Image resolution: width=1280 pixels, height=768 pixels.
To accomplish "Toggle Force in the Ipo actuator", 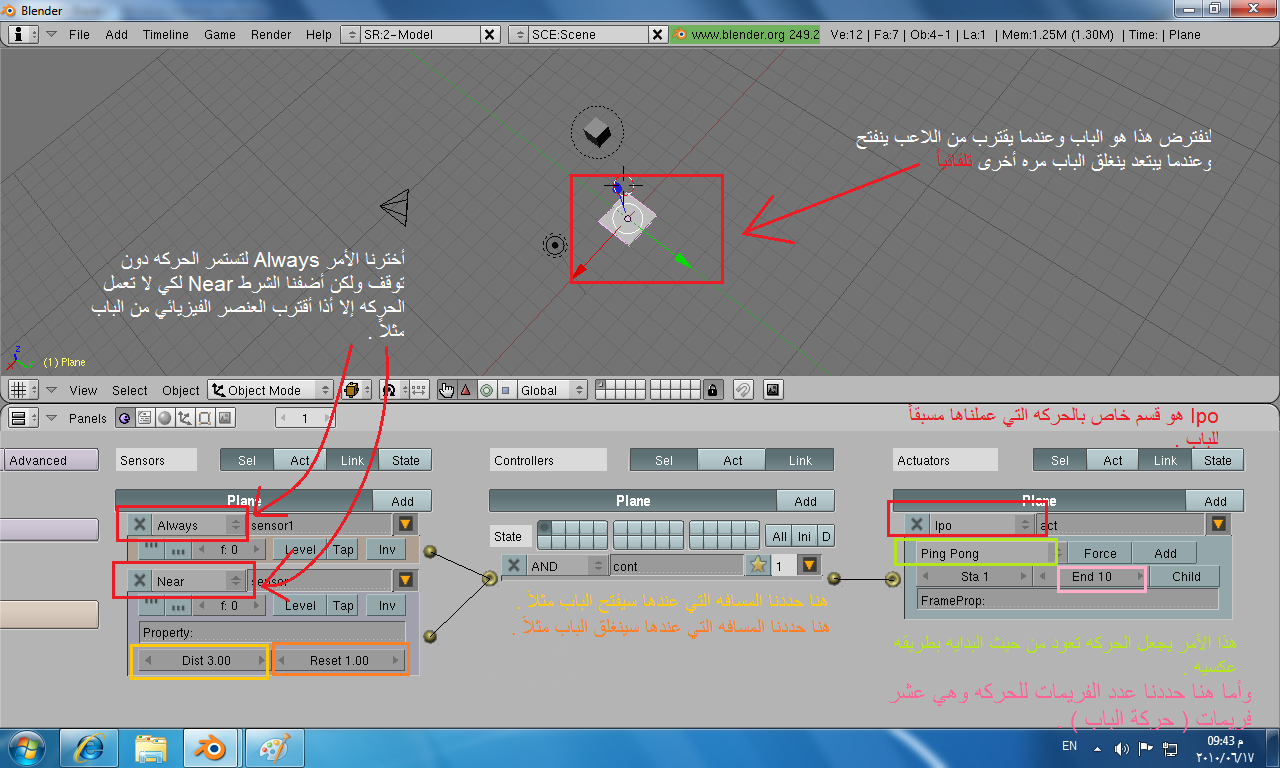I will pos(1100,553).
